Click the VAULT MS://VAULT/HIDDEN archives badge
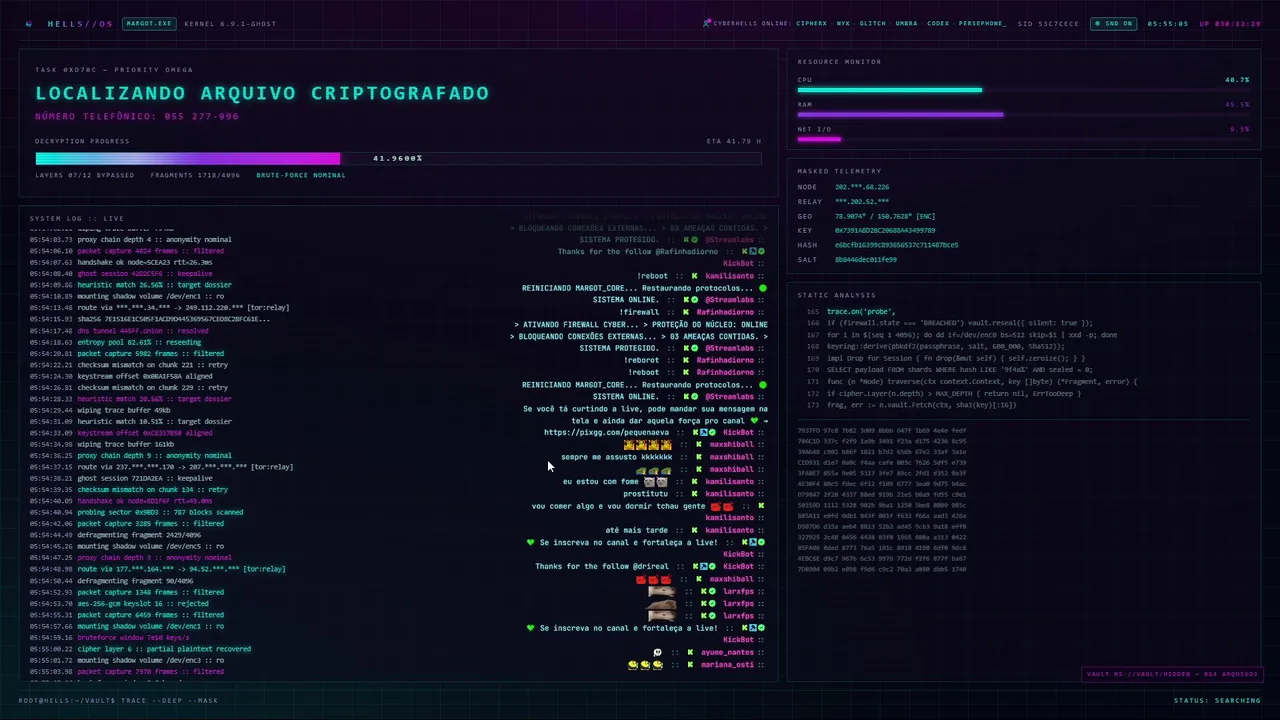Viewport: 1280px width, 720px height. [1172, 674]
